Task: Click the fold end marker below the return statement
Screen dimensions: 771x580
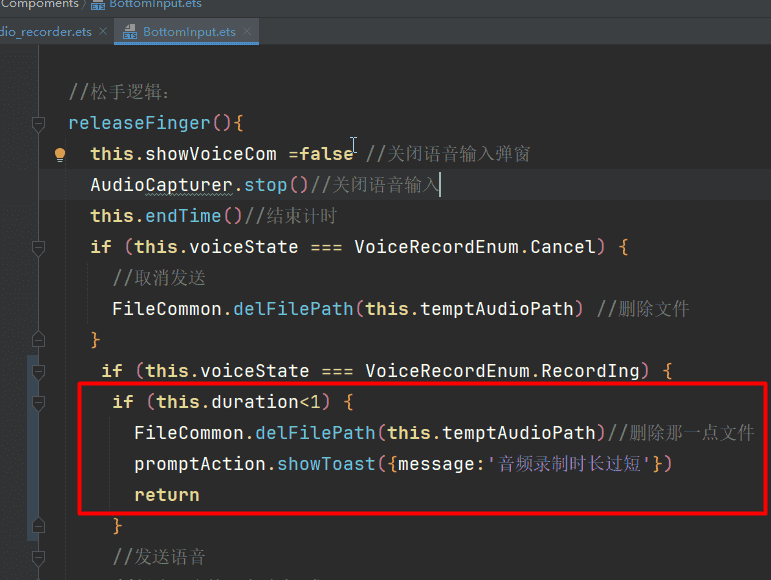Action: [38, 525]
